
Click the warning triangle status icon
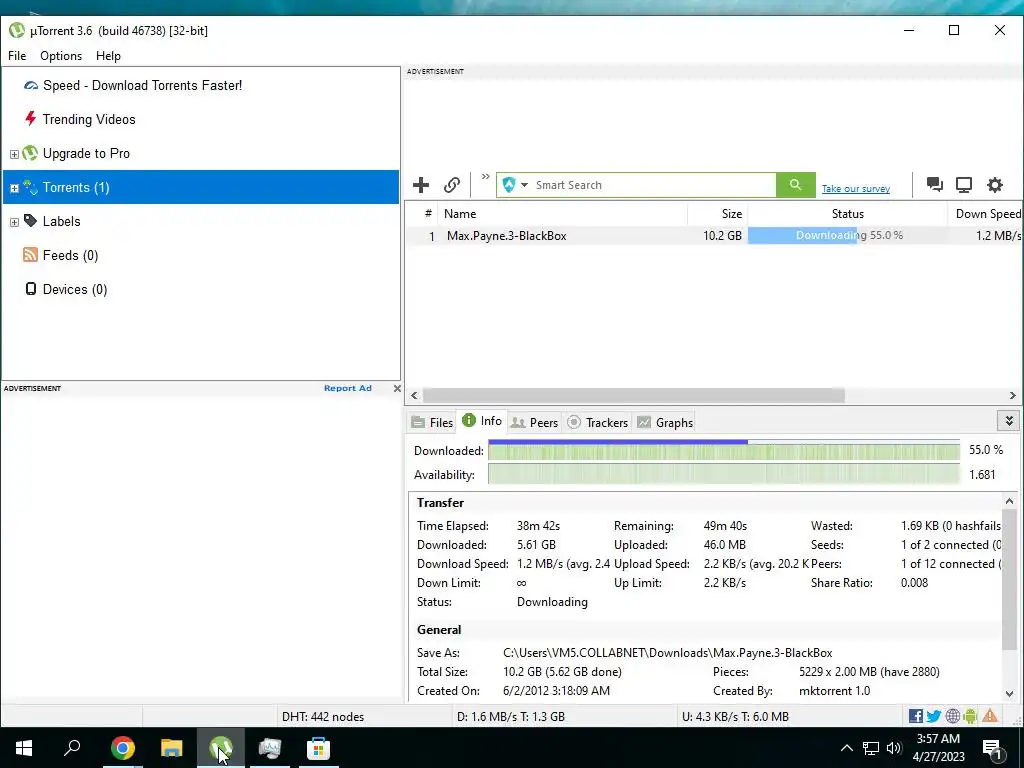point(990,716)
